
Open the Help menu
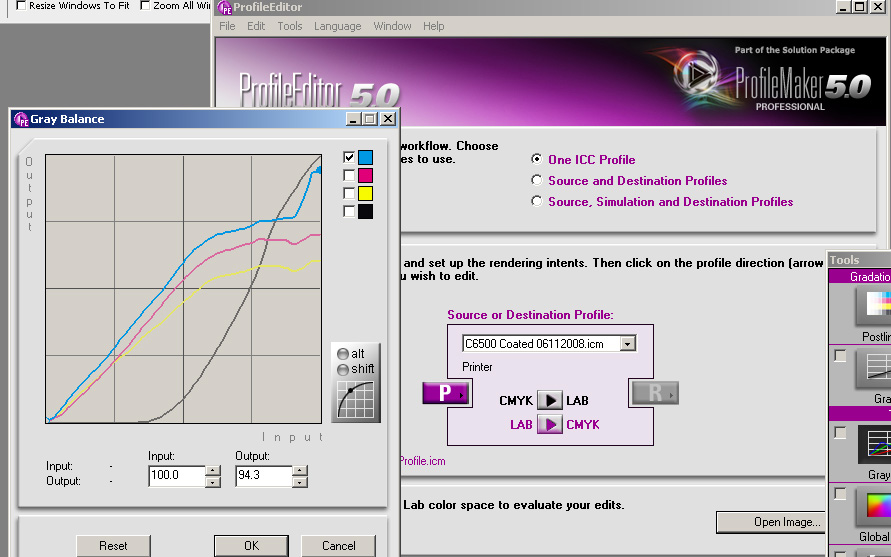click(x=434, y=26)
